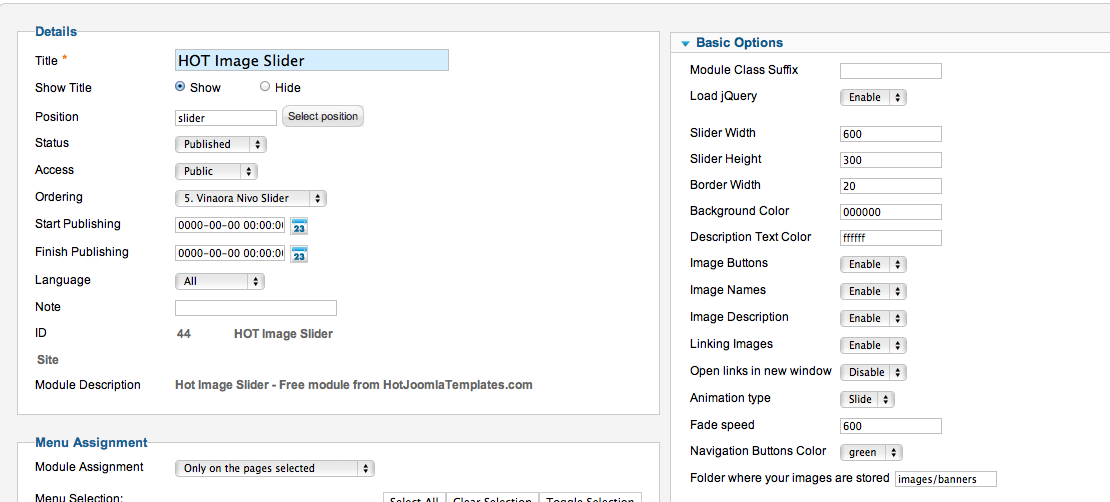
Task: Collapse the Basic Options panel arrow
Action: click(x=685, y=43)
